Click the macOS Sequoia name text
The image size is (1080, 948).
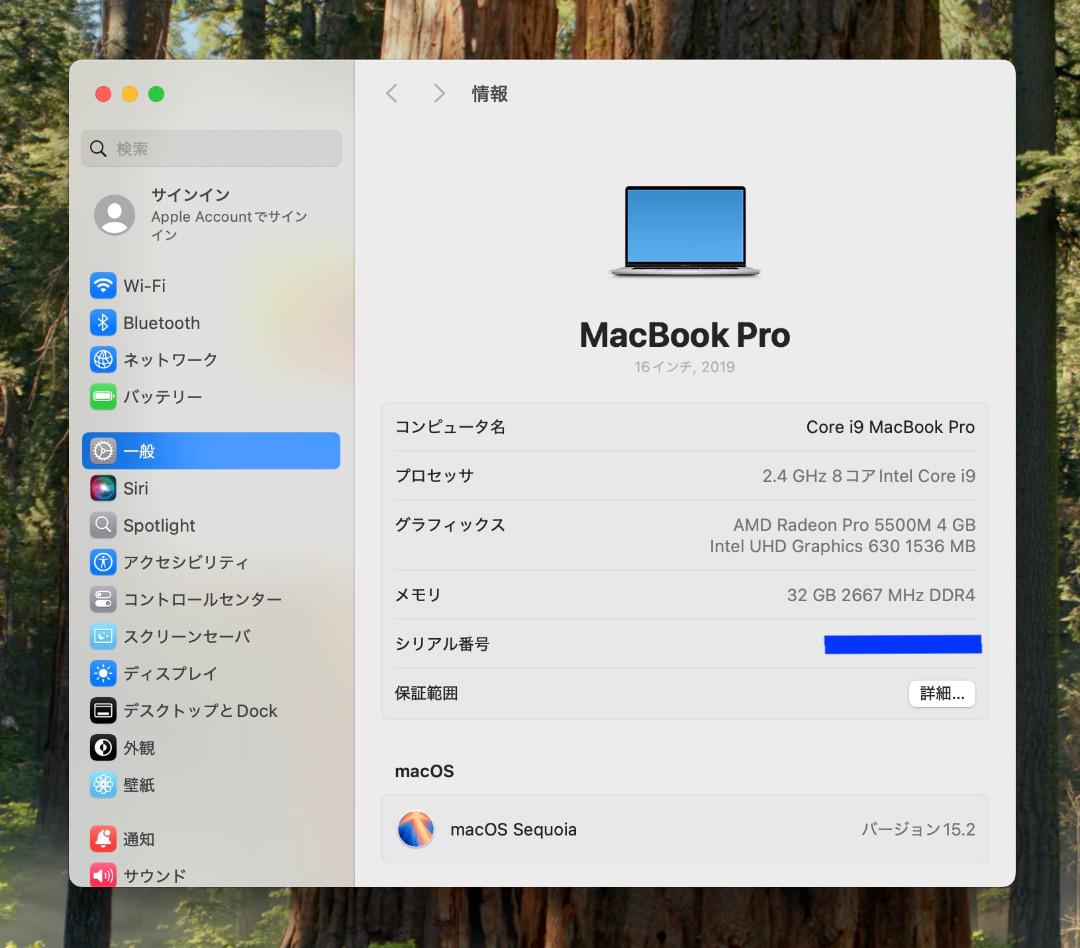pos(513,830)
